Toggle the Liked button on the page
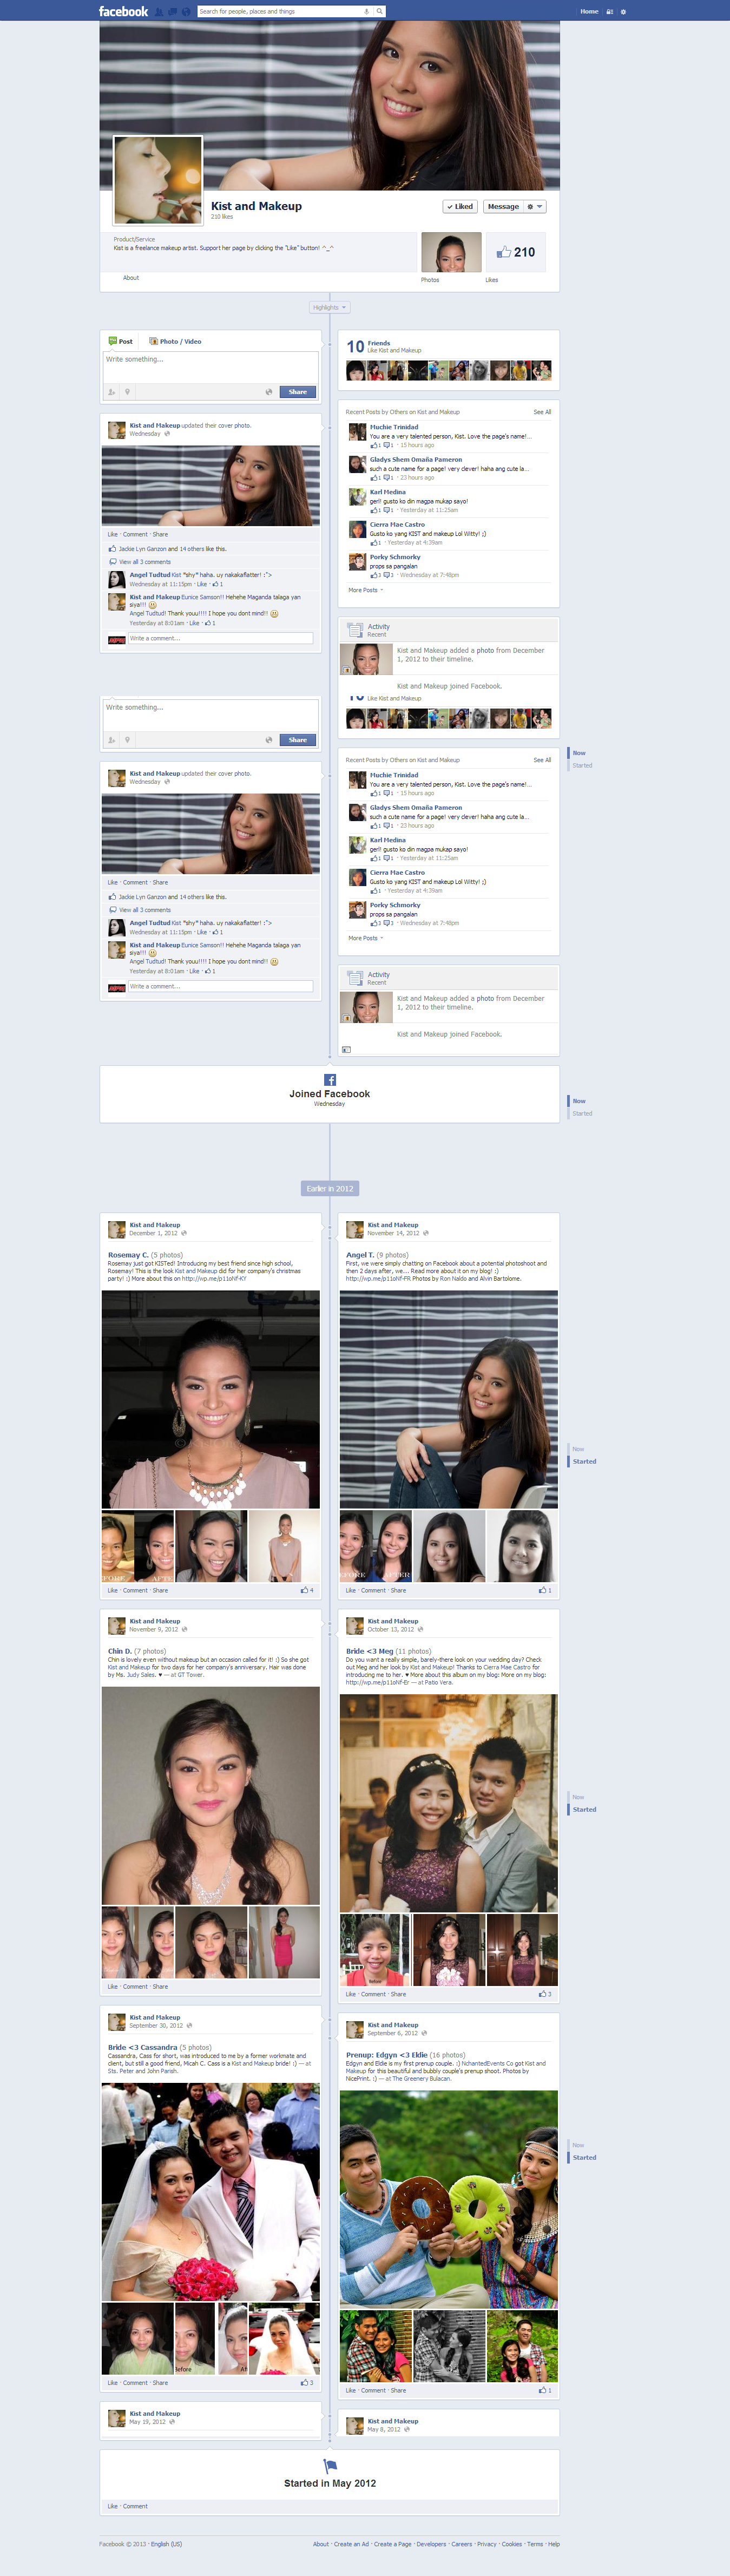Image resolution: width=730 pixels, height=2576 pixels. pos(460,207)
